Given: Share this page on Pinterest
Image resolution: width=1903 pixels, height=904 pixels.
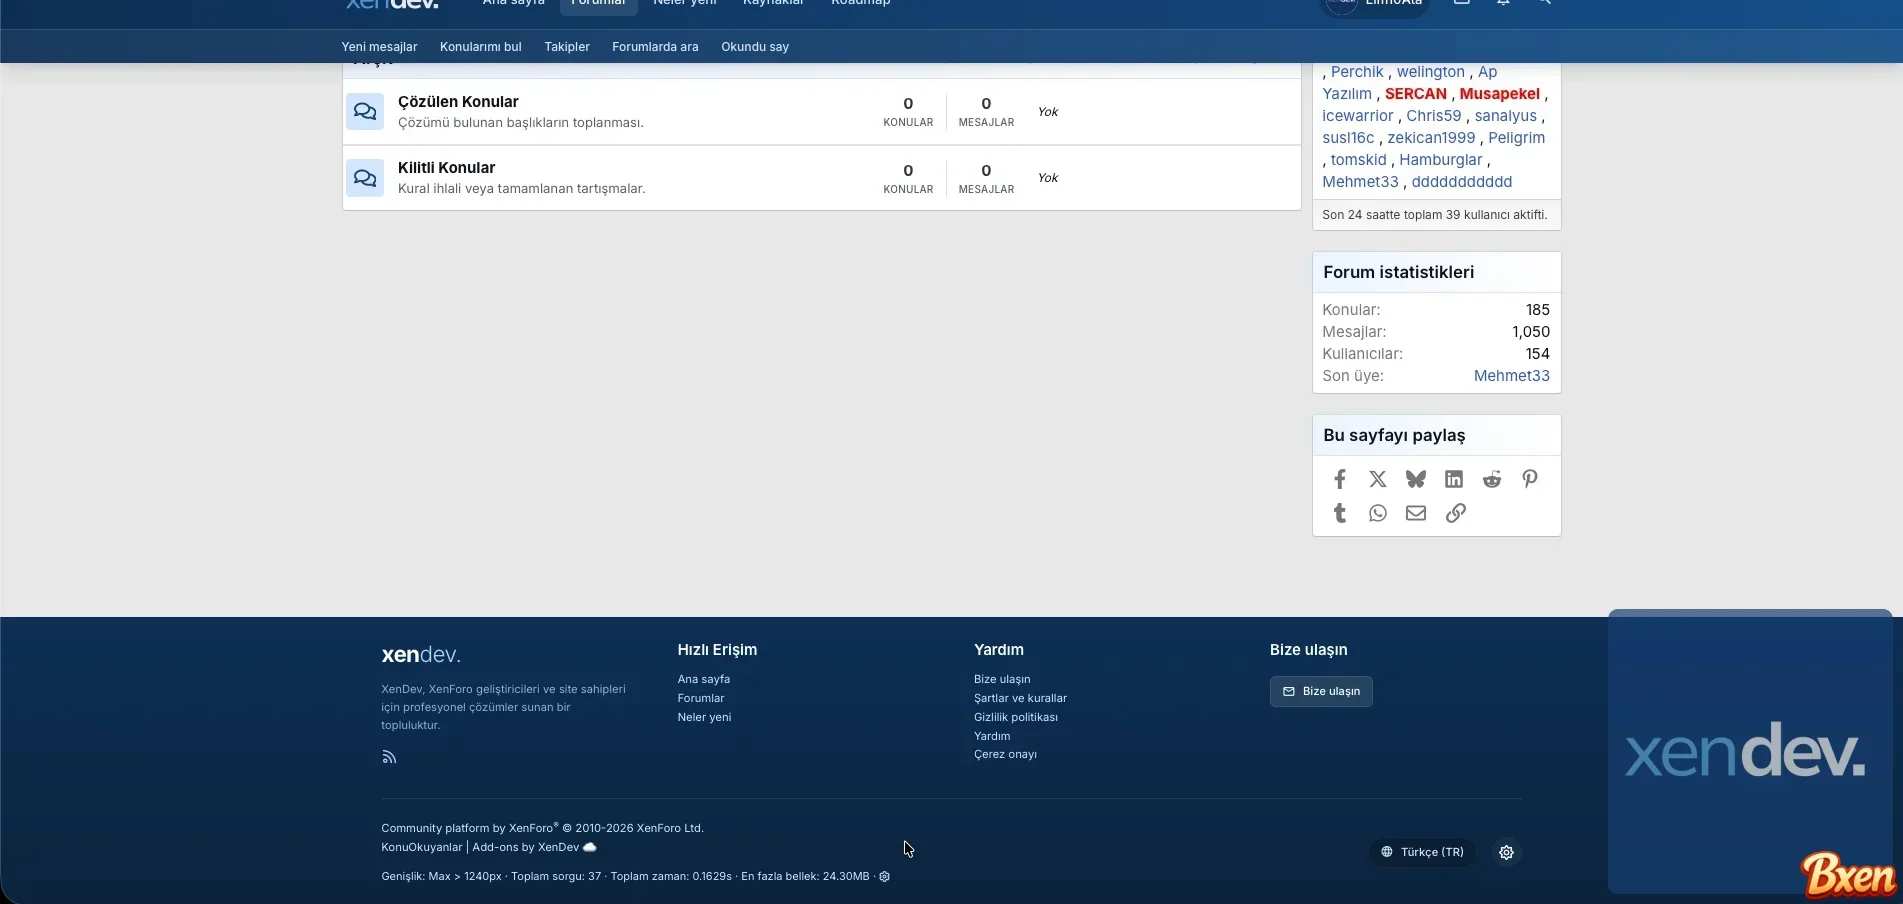Looking at the screenshot, I should click(x=1529, y=479).
